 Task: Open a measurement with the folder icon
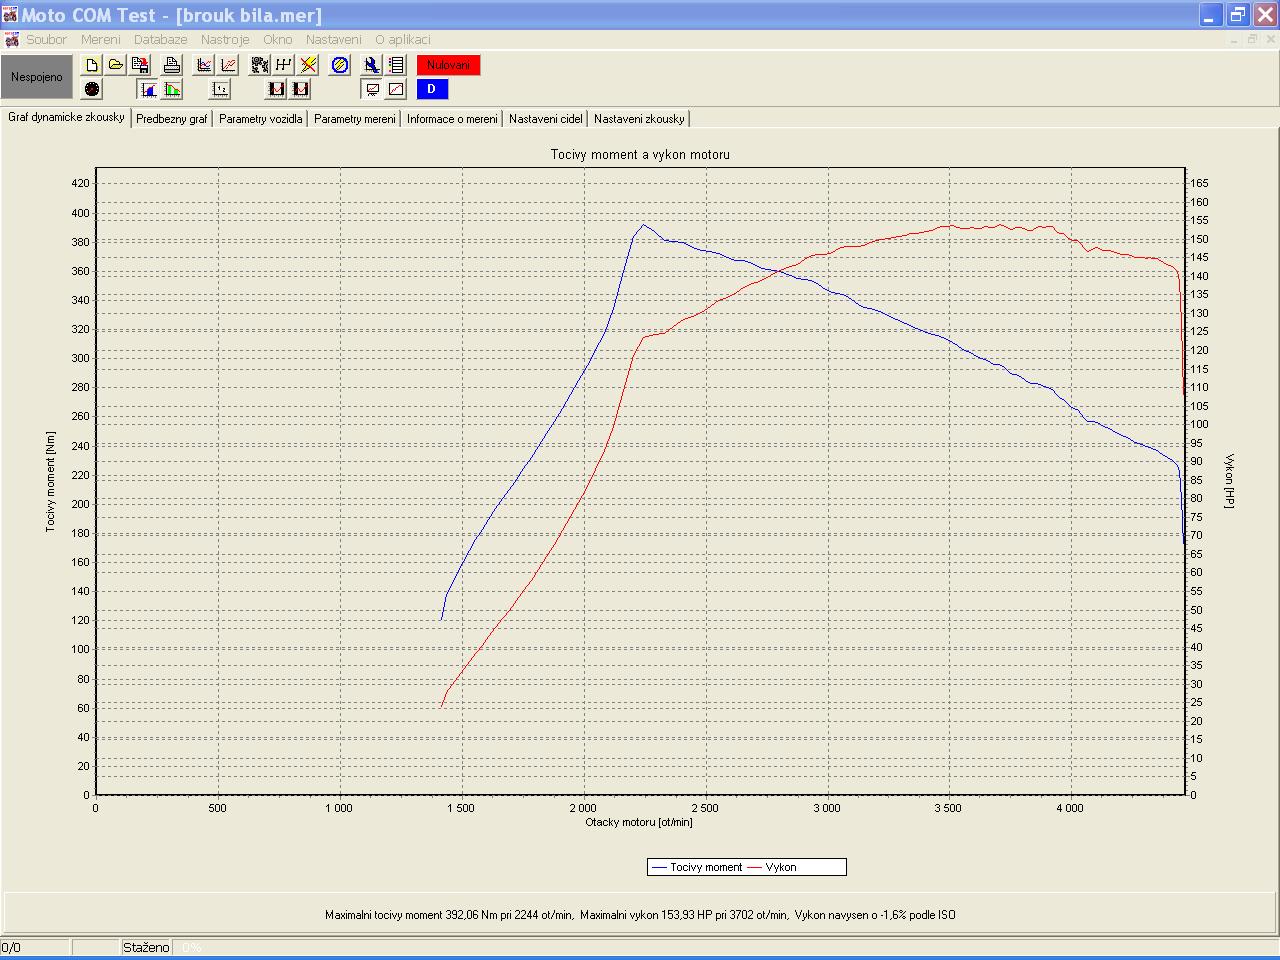[x=116, y=65]
